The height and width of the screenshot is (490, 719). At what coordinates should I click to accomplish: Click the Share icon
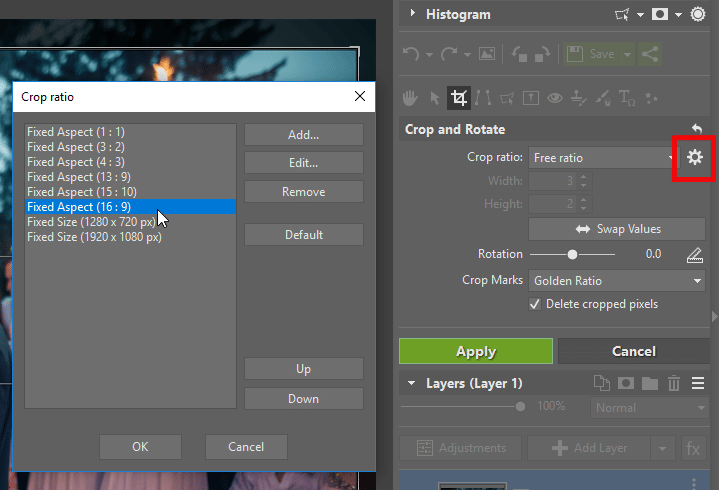click(650, 54)
